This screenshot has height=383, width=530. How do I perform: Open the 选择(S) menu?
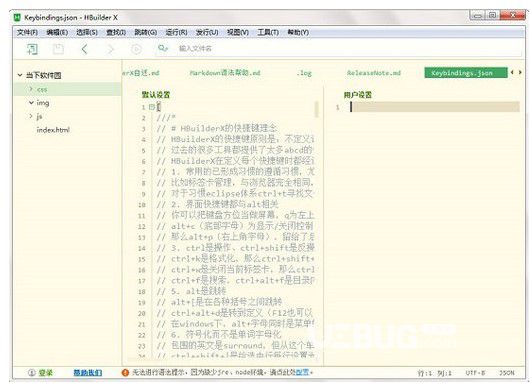(87, 32)
